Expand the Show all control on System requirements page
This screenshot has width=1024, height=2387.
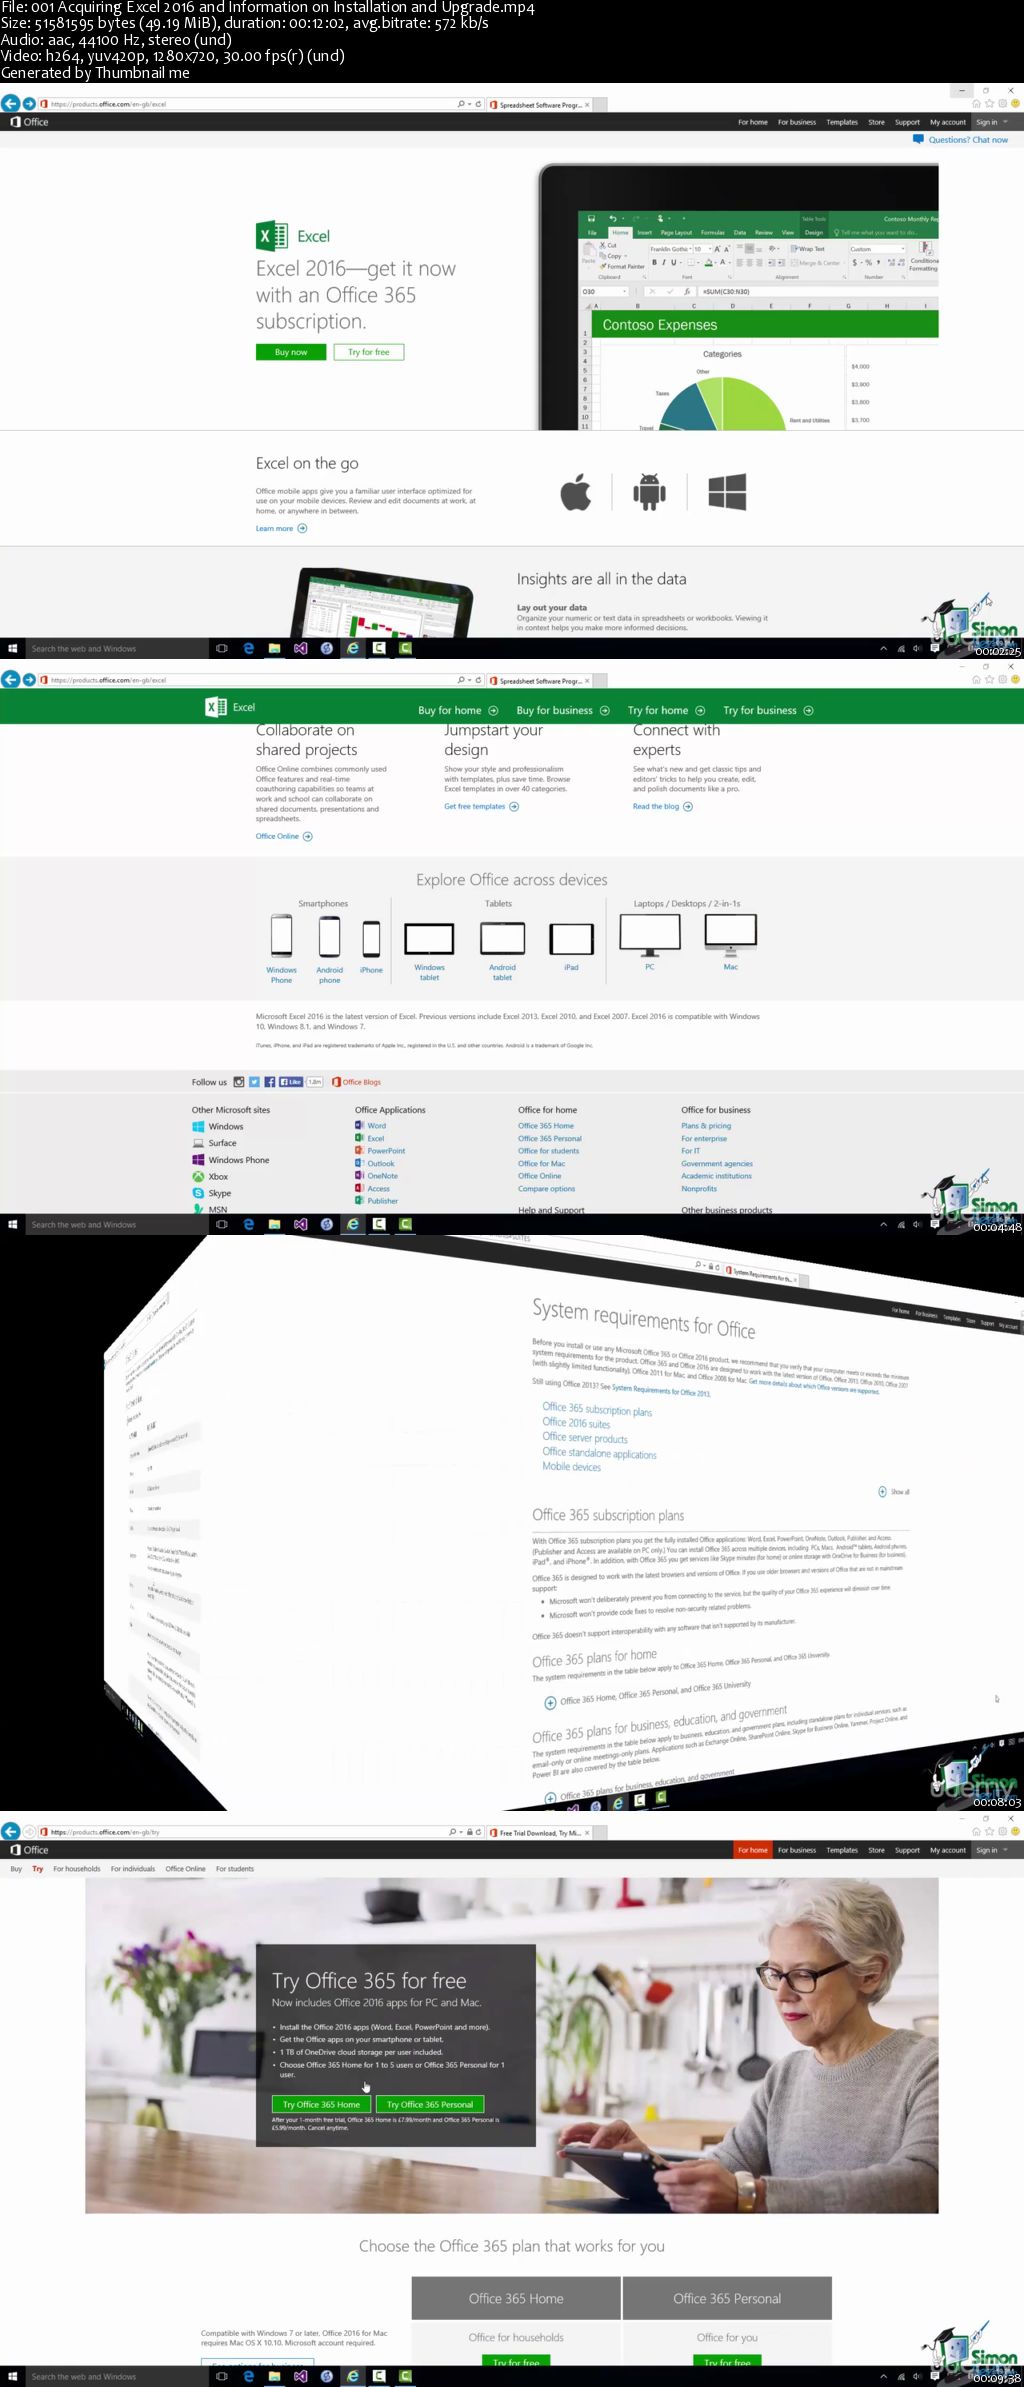[893, 1491]
